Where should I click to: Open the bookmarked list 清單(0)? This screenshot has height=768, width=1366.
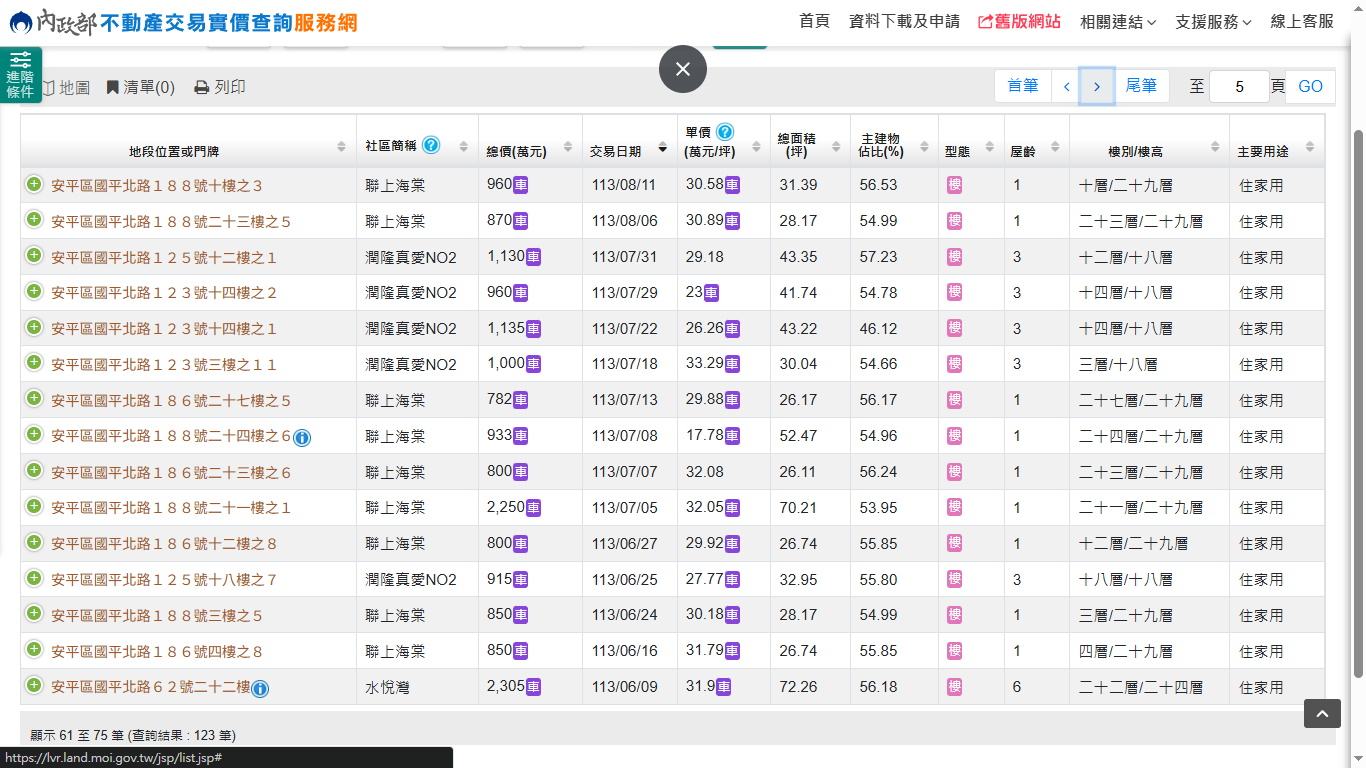pyautogui.click(x=141, y=88)
